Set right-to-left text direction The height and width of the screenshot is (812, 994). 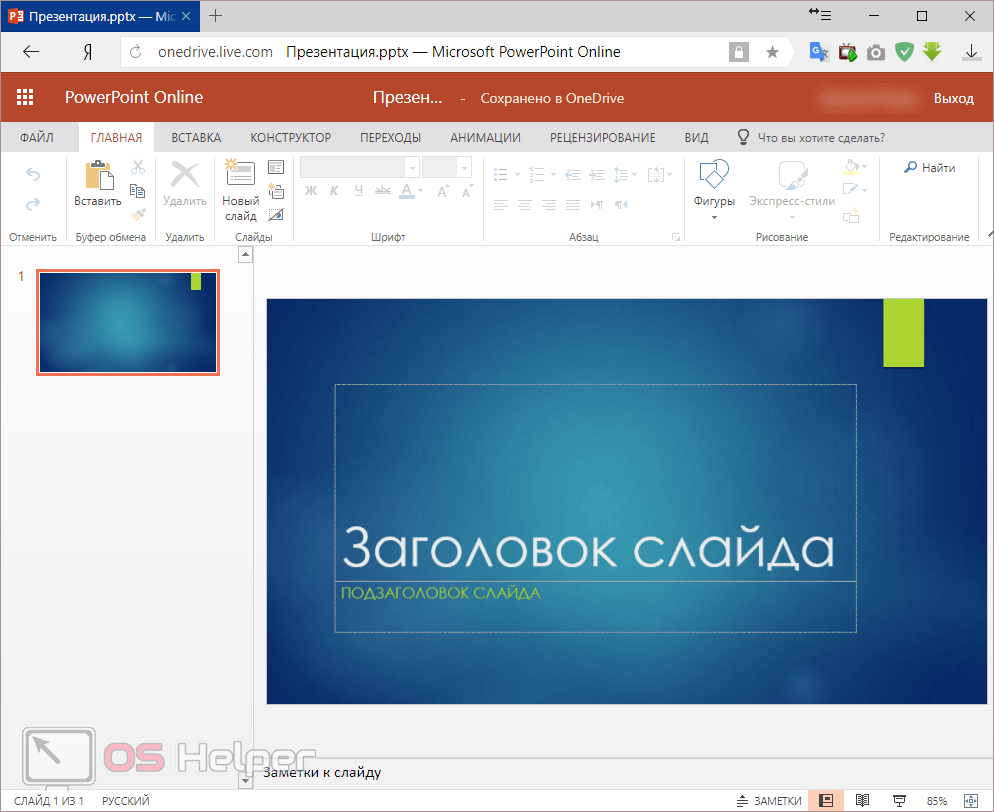coord(621,204)
